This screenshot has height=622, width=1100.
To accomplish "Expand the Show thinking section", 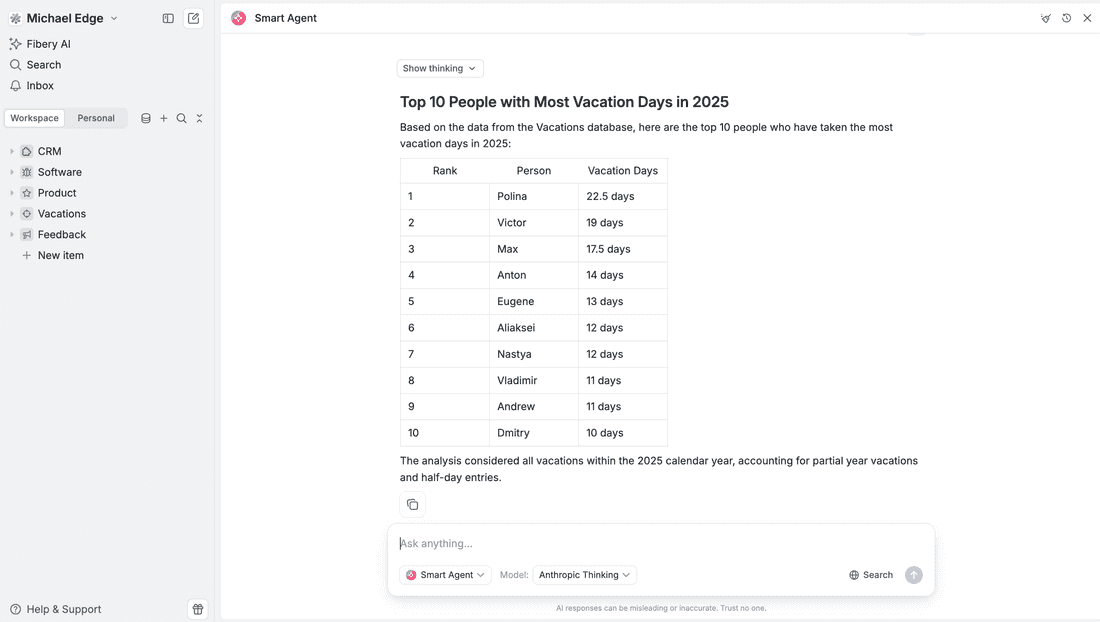I will (x=440, y=68).
